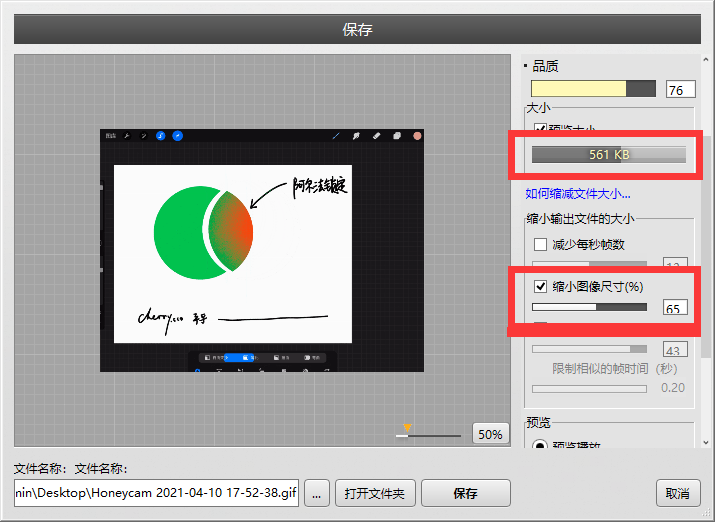This screenshot has height=522, width=715.
Task: Toggle the 预览大小 checkbox
Action: [x=540, y=128]
